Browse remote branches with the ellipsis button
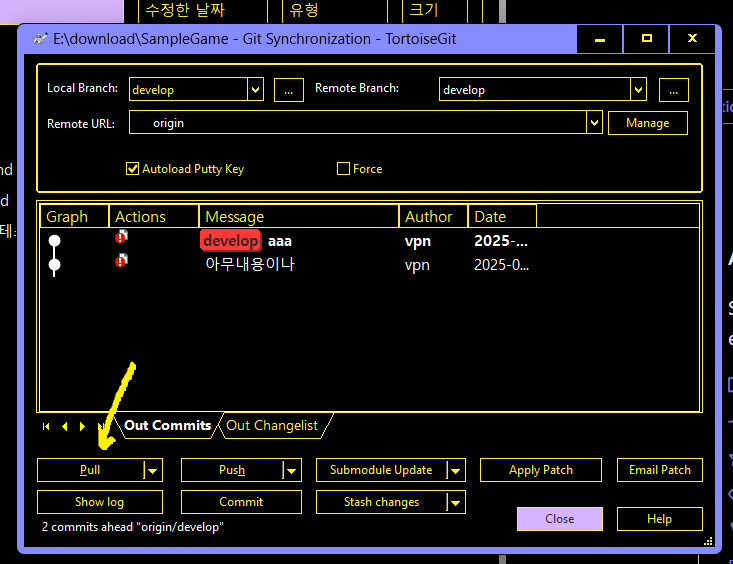This screenshot has height=564, width=733. [674, 90]
